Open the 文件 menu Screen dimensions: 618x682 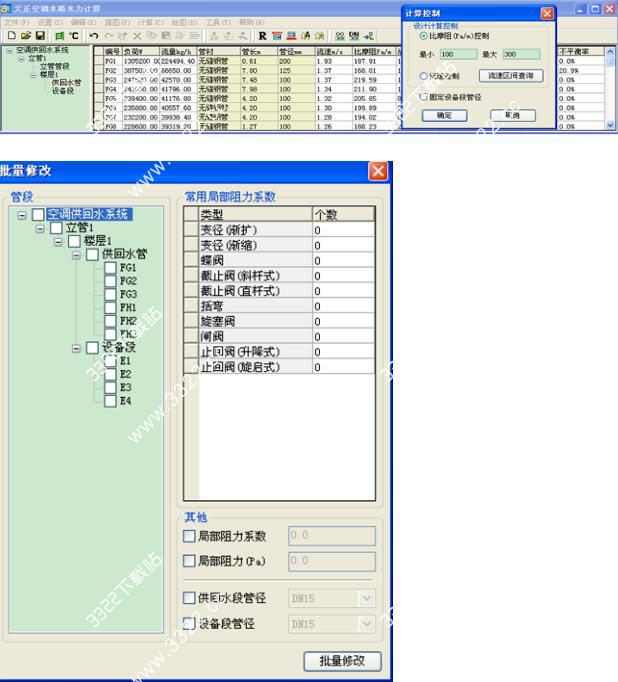[17, 22]
